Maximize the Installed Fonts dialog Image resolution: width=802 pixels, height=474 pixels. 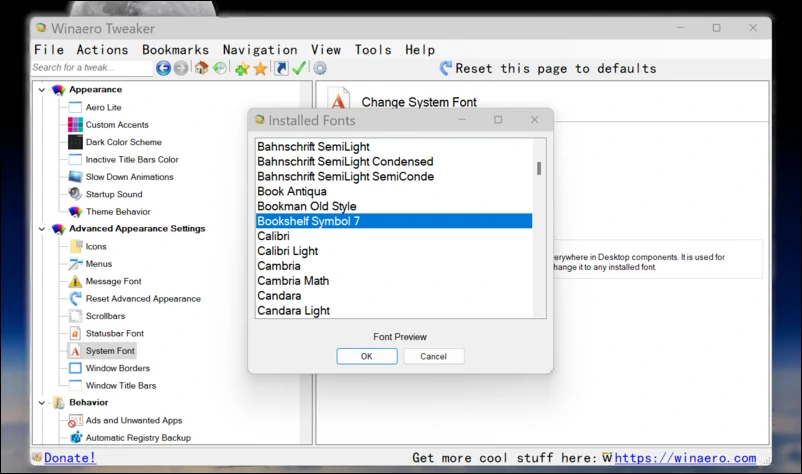pyautogui.click(x=498, y=120)
